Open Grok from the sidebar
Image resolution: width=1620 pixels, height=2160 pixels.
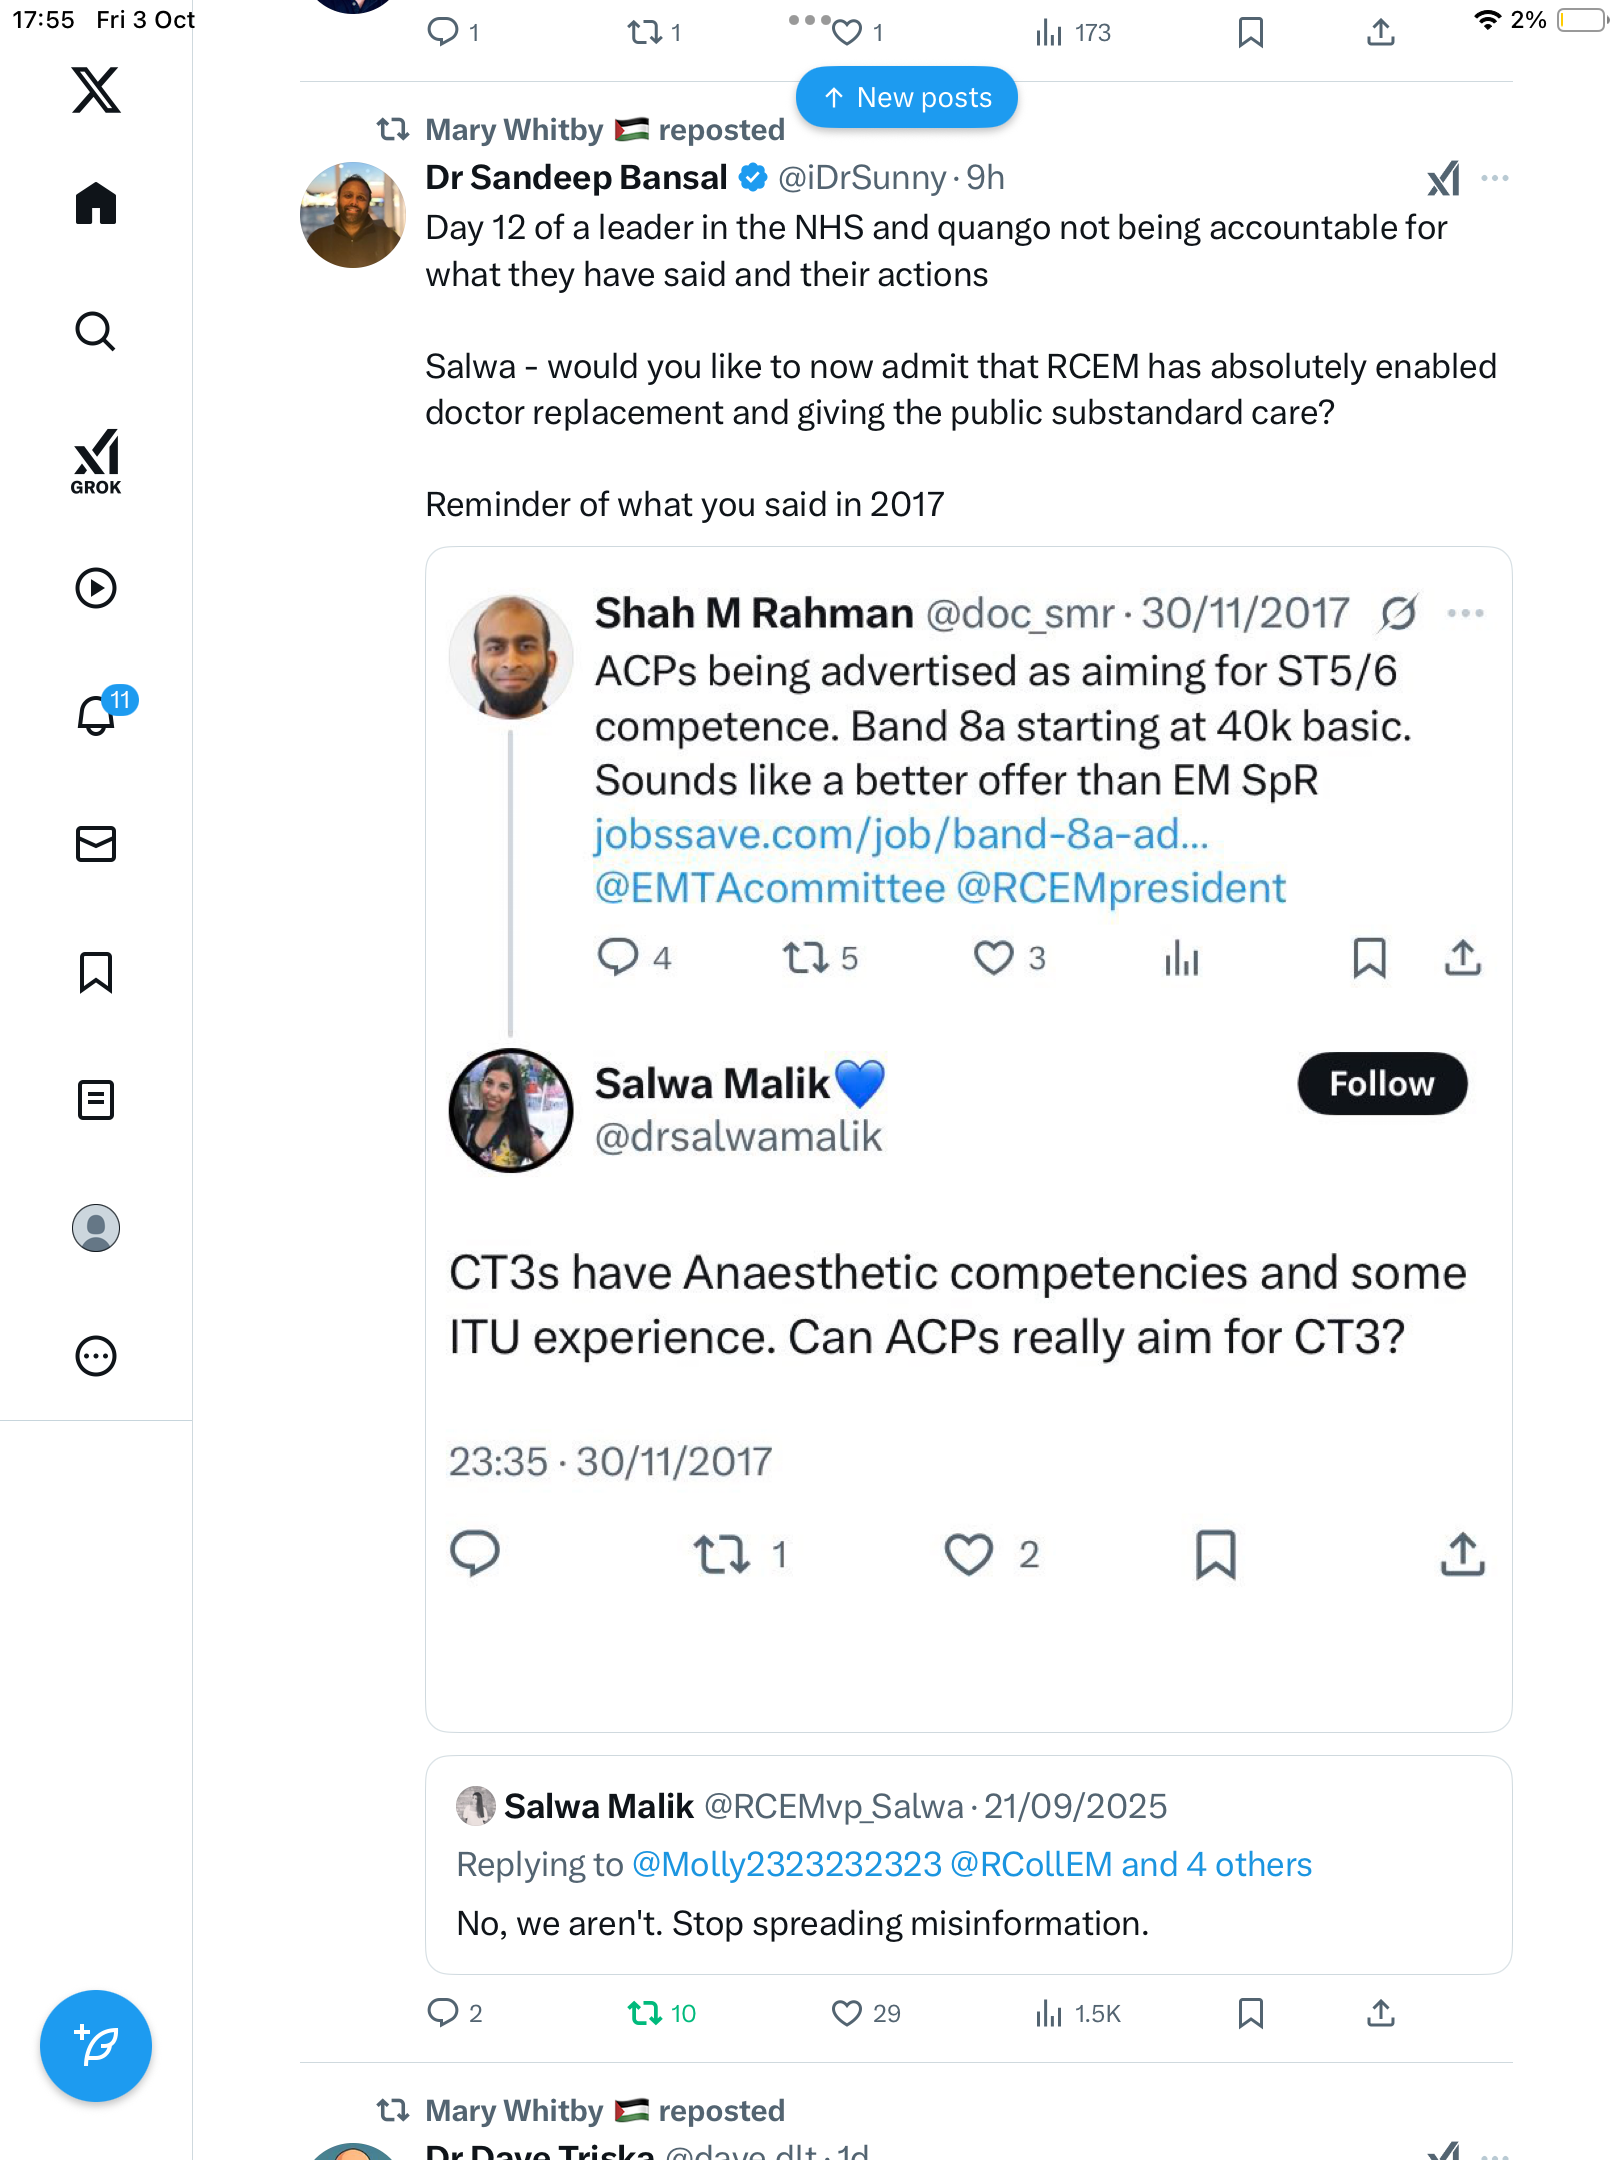click(x=96, y=461)
